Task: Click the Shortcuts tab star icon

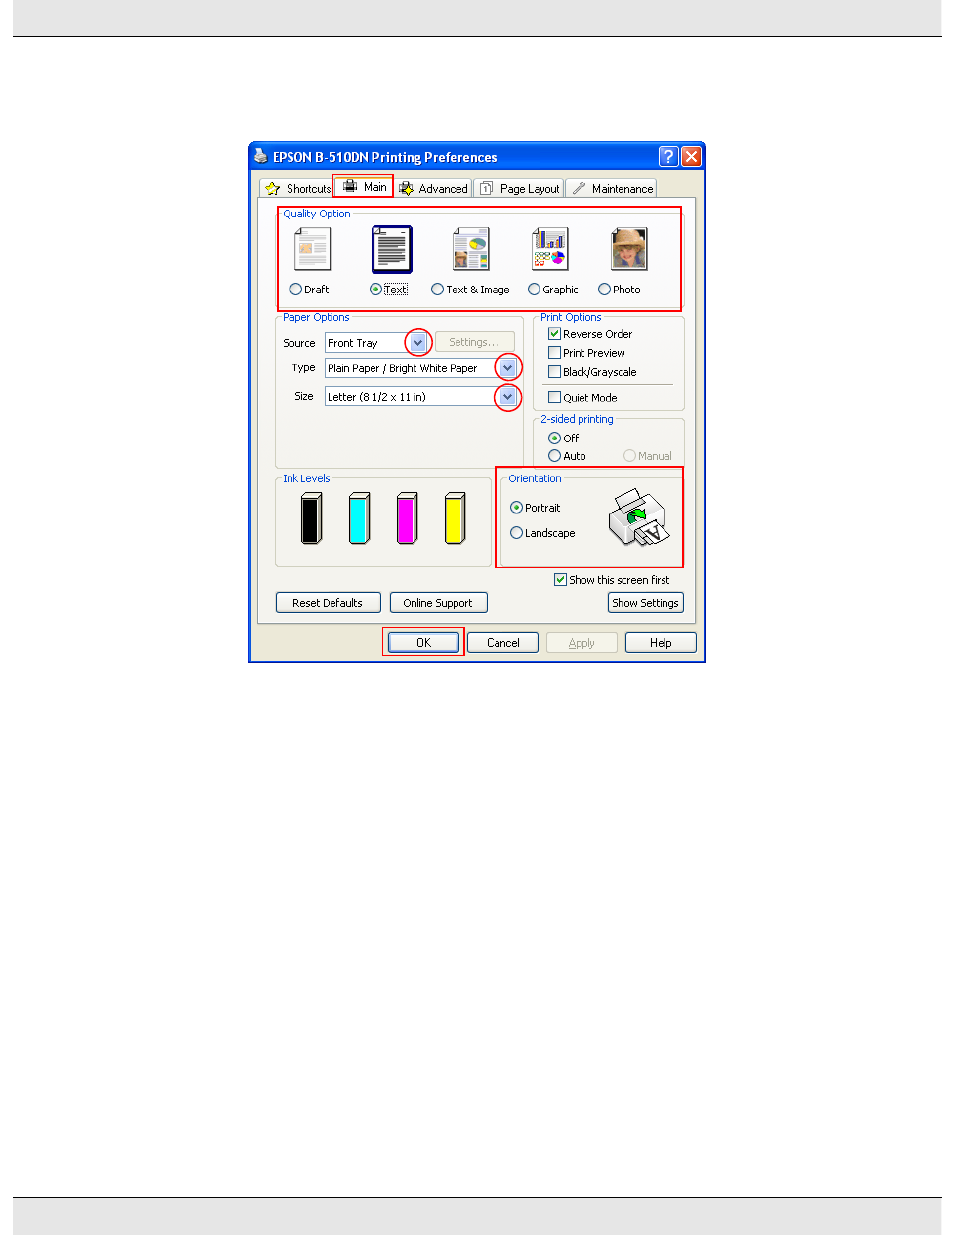Action: [273, 188]
